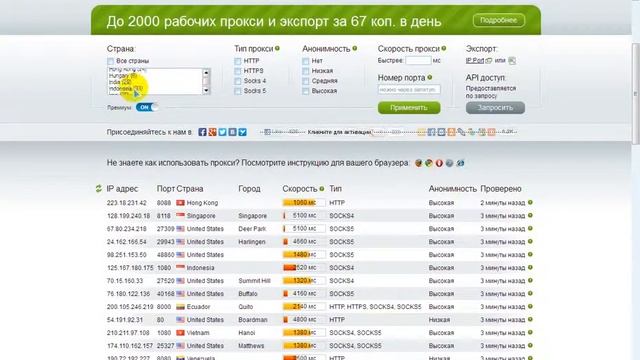
Task: Open Chrome browser instructions icon
Action: [x=429, y=163]
